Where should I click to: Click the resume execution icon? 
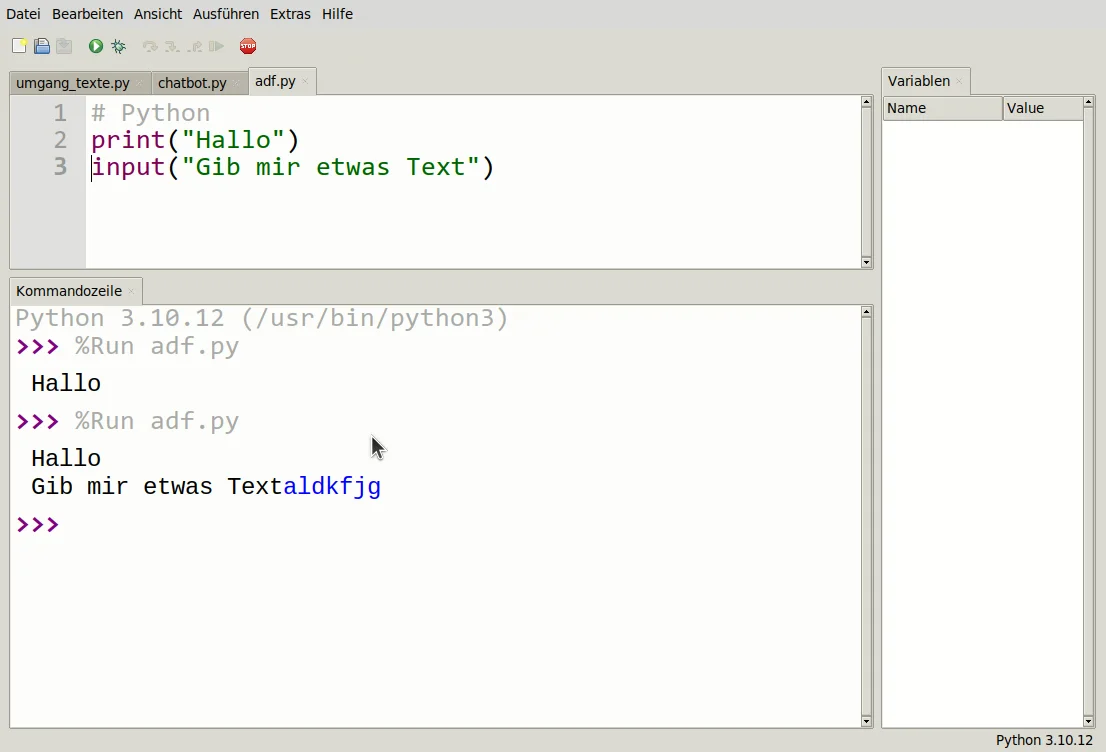[217, 46]
